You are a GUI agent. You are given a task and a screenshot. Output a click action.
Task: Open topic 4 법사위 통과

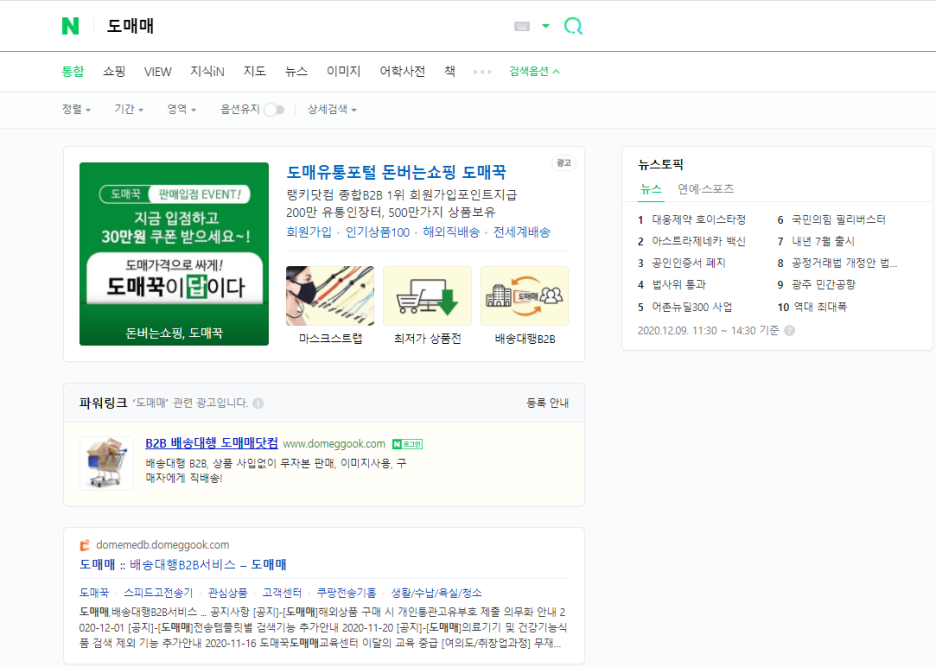[679, 285]
